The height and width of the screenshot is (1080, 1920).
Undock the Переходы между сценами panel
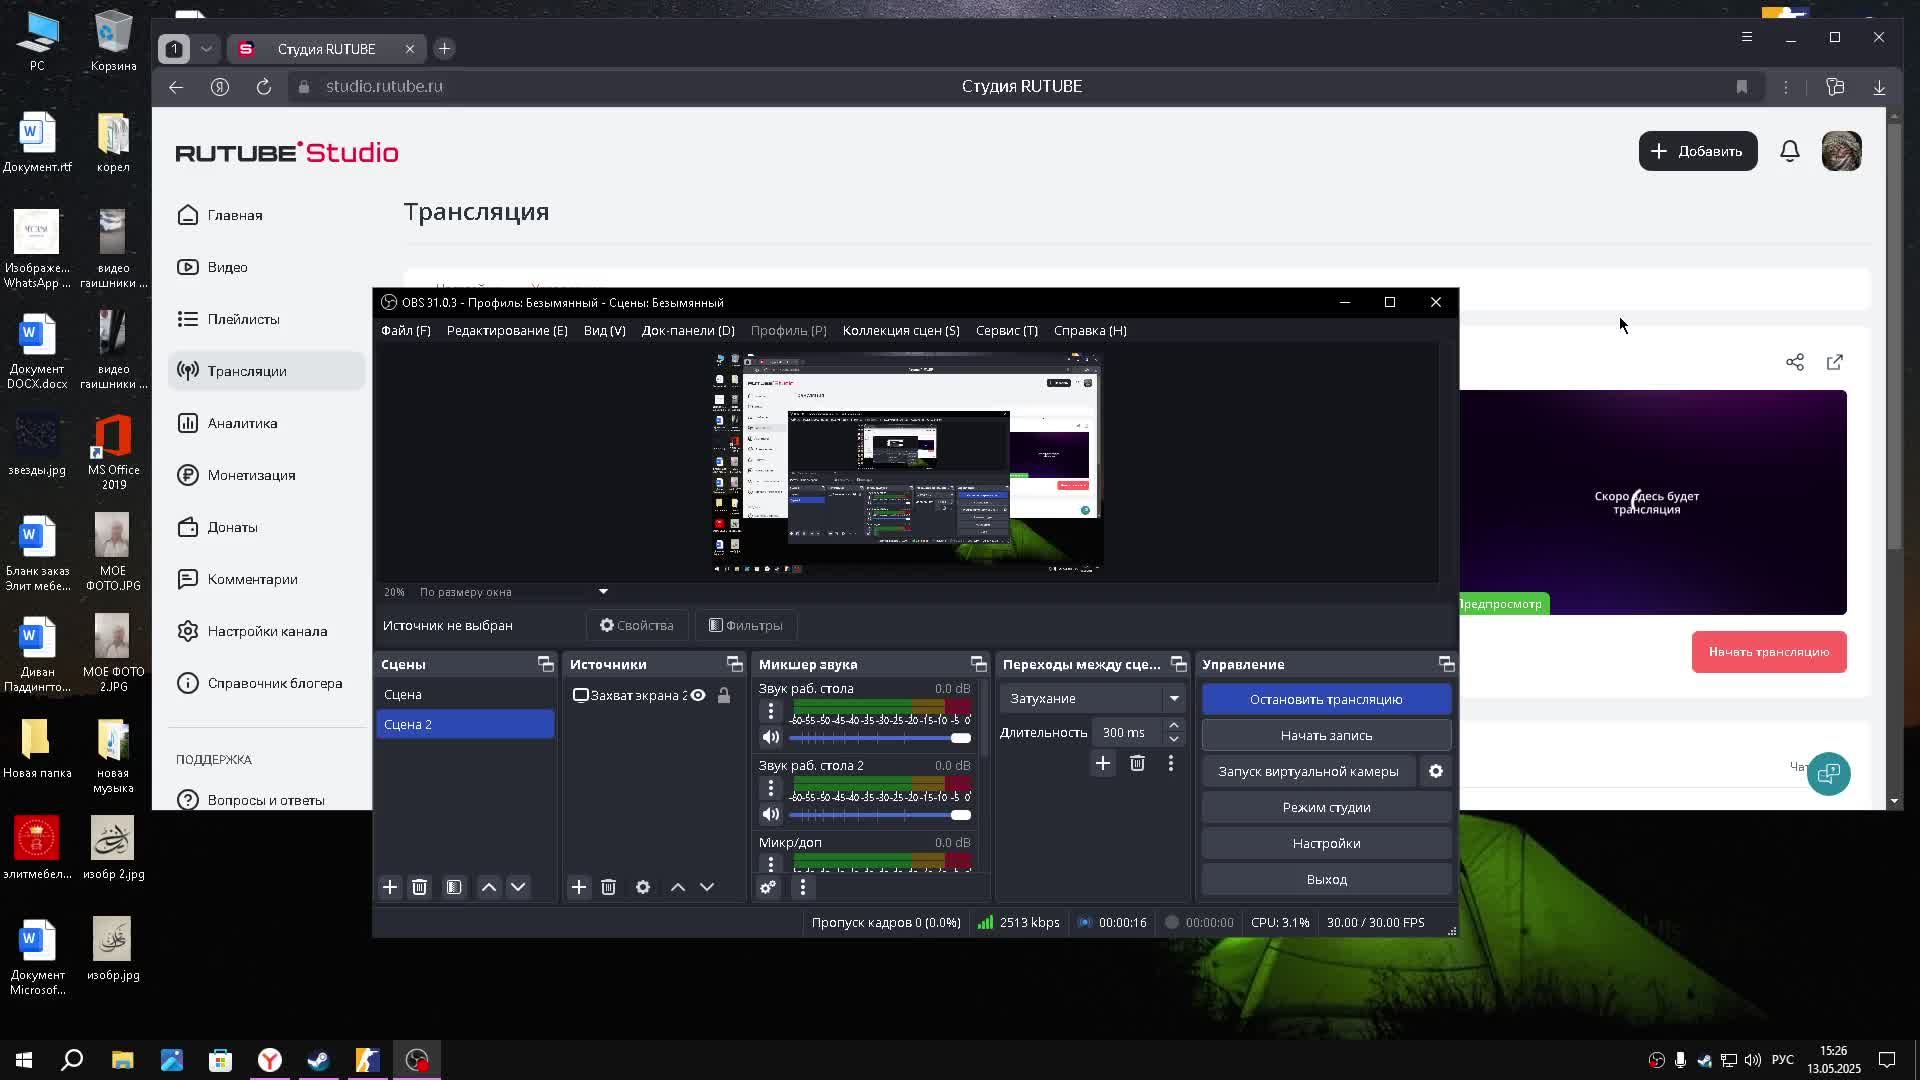(1178, 664)
